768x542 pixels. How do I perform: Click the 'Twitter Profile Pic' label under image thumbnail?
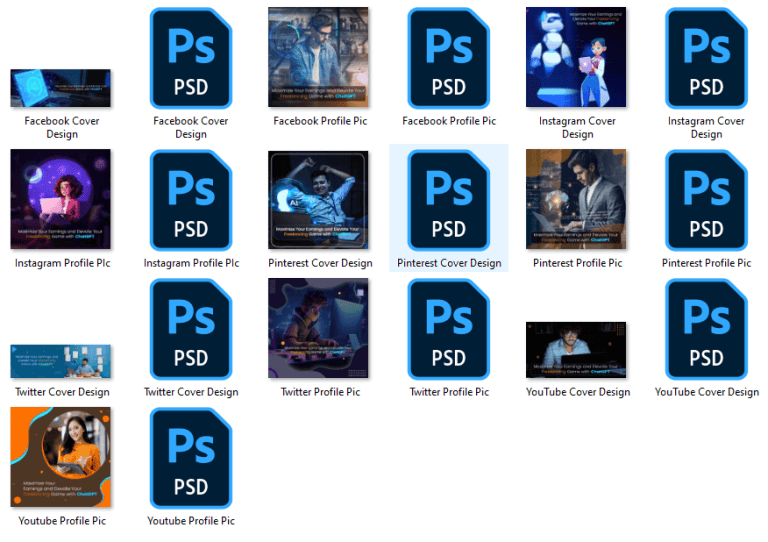tap(320, 392)
